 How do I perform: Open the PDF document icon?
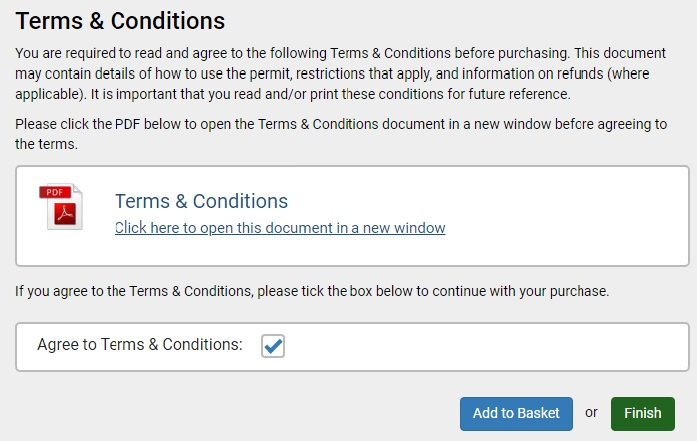click(61, 208)
